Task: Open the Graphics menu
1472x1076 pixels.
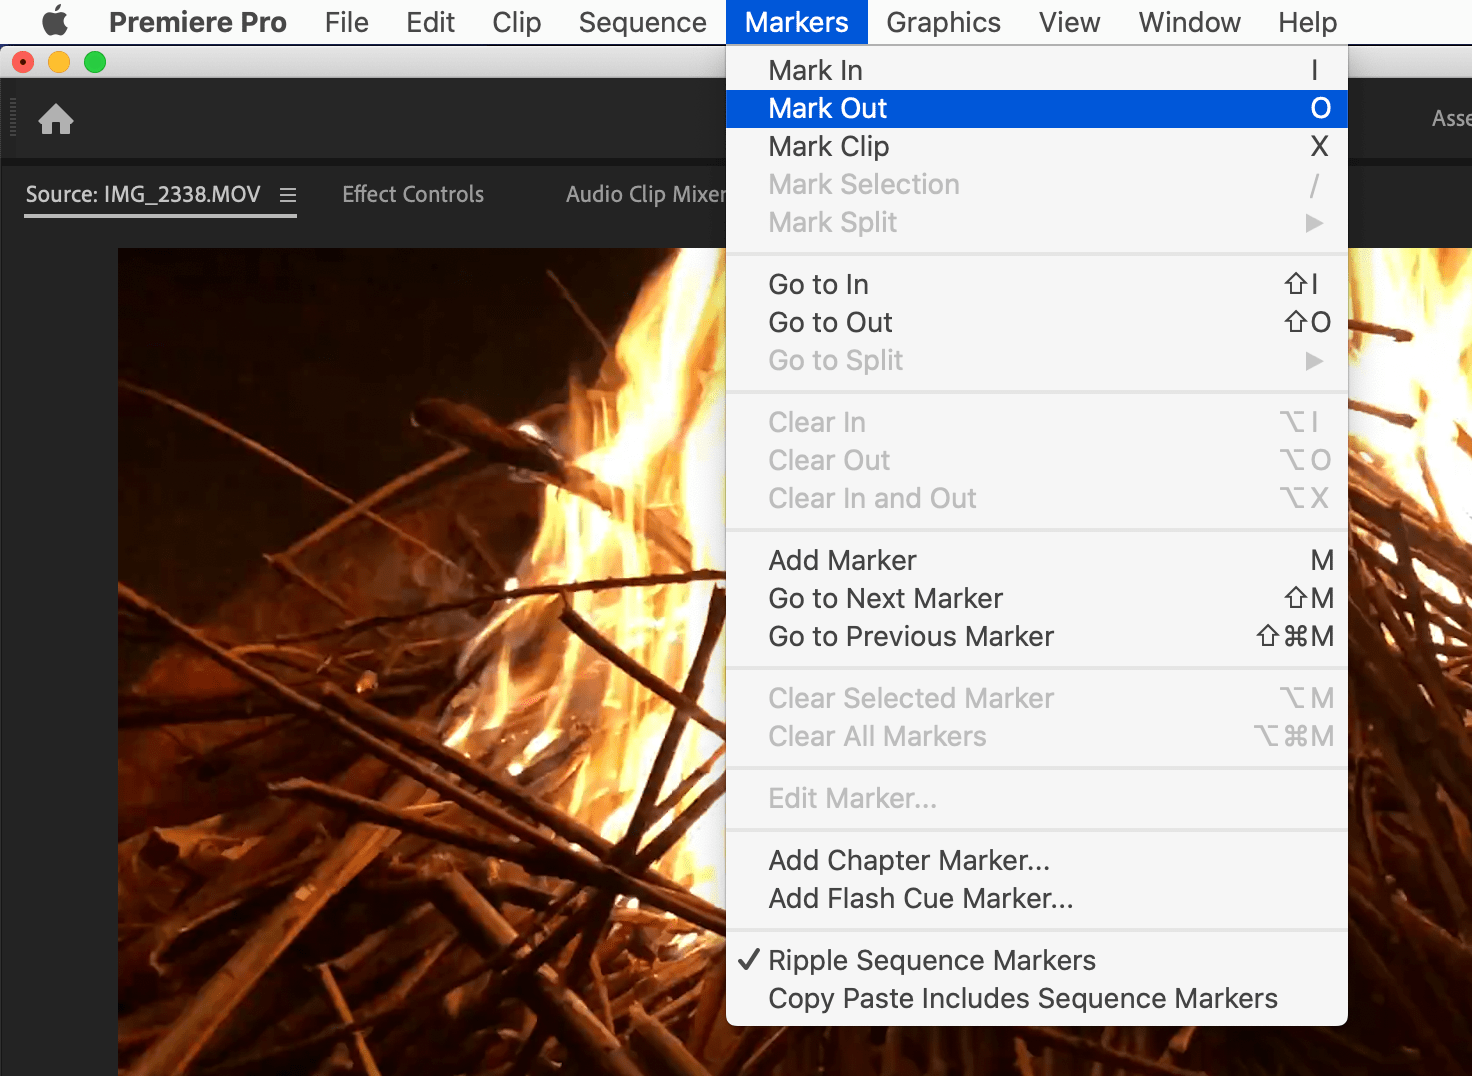Action: (x=944, y=22)
